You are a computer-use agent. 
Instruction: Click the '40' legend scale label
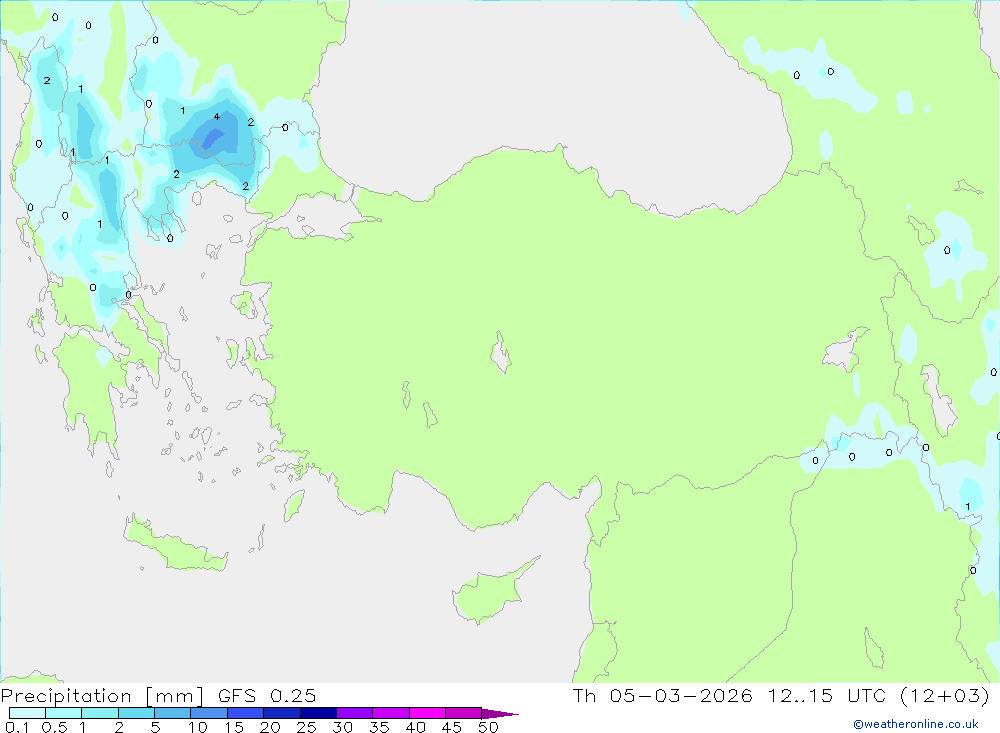tap(416, 727)
